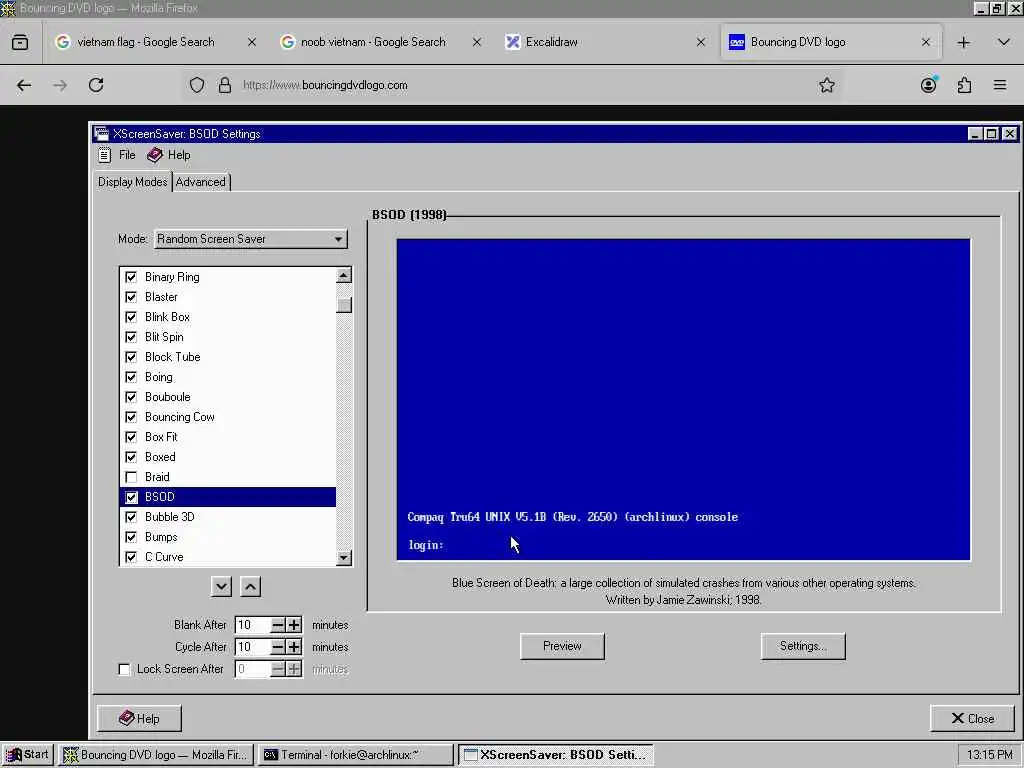Go back with browser back arrow
The width and height of the screenshot is (1024, 768).
pyautogui.click(x=24, y=85)
